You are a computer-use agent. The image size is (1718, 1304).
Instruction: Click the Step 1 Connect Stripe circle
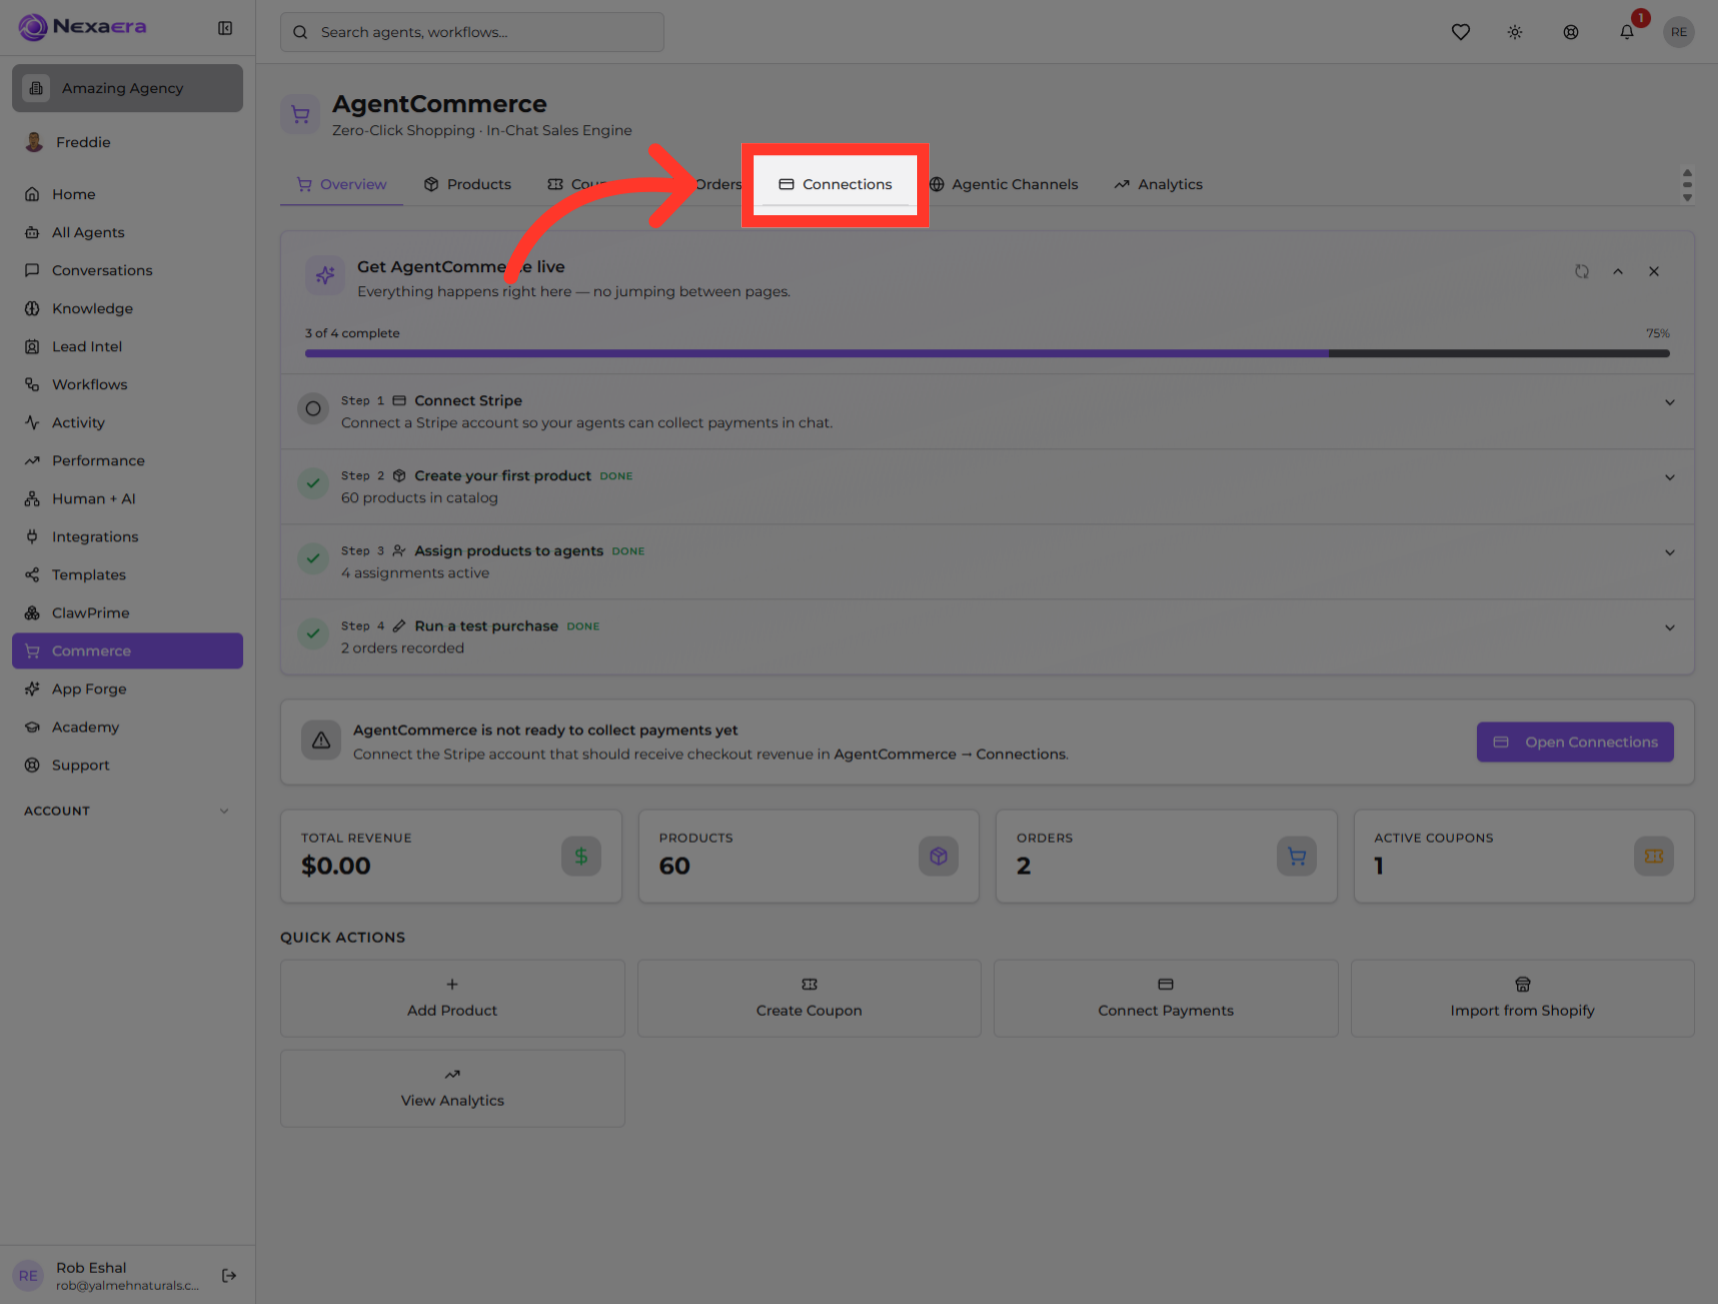click(x=313, y=409)
